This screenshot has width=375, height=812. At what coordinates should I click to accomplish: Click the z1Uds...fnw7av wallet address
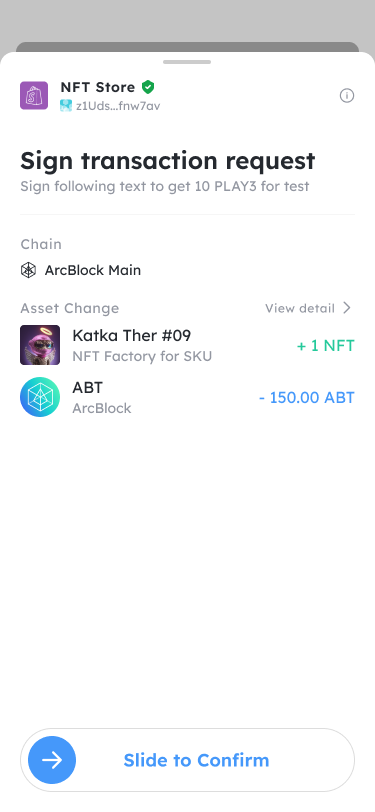[118, 106]
